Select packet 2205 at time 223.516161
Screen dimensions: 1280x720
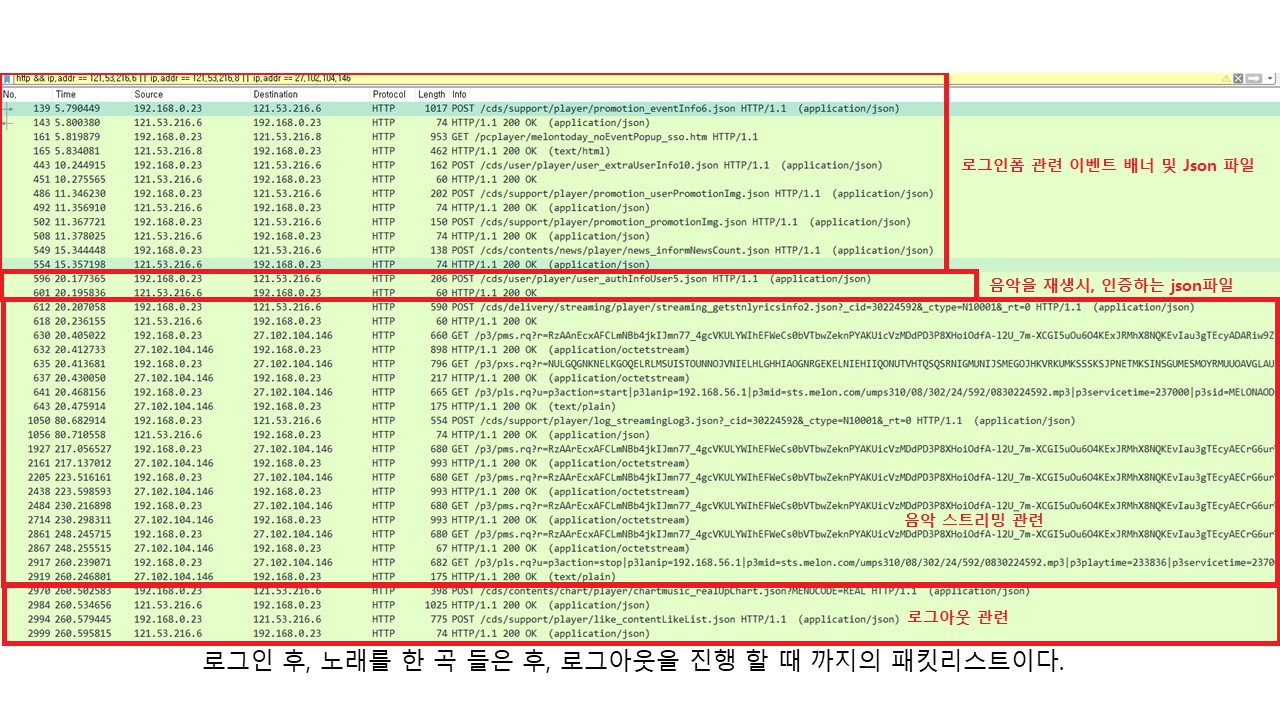point(640,478)
